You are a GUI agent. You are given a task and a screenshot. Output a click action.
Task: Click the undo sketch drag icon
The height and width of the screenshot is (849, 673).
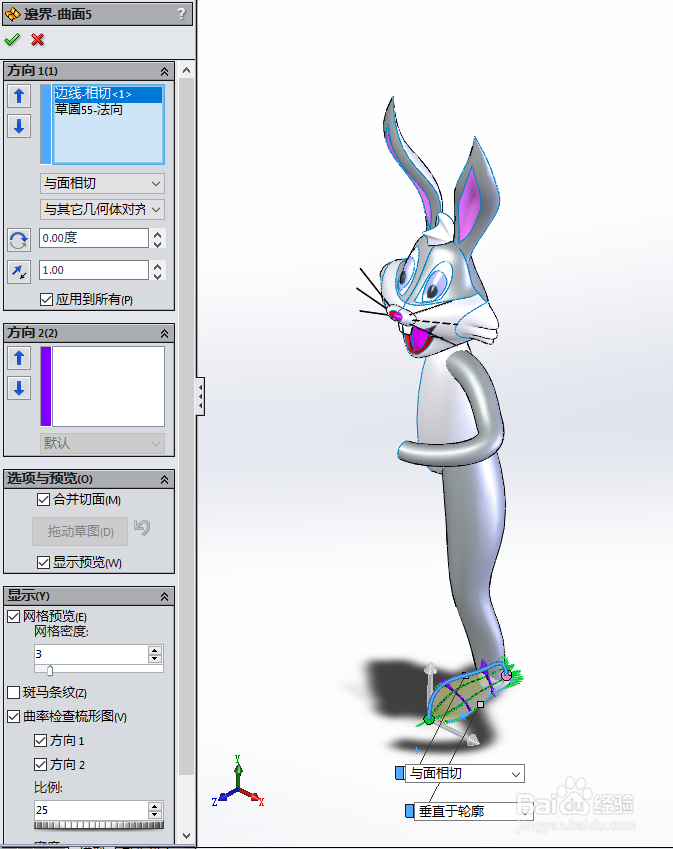pyautogui.click(x=142, y=527)
